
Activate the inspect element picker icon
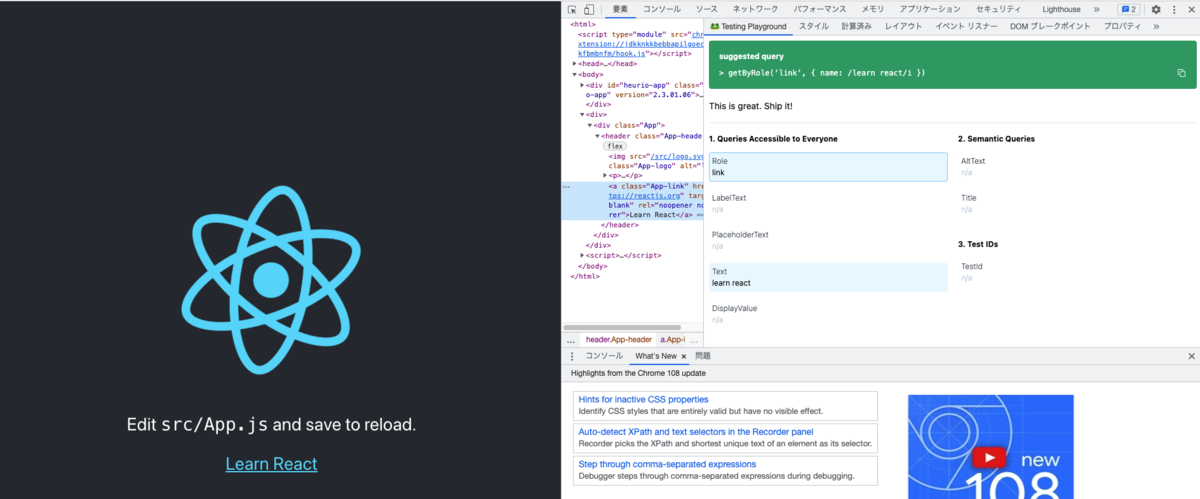[x=572, y=9]
